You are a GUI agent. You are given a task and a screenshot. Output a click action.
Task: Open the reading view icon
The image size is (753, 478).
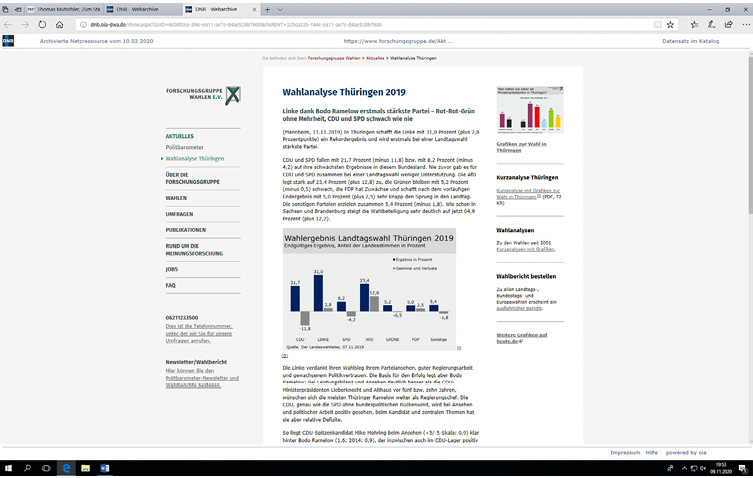[x=657, y=25]
